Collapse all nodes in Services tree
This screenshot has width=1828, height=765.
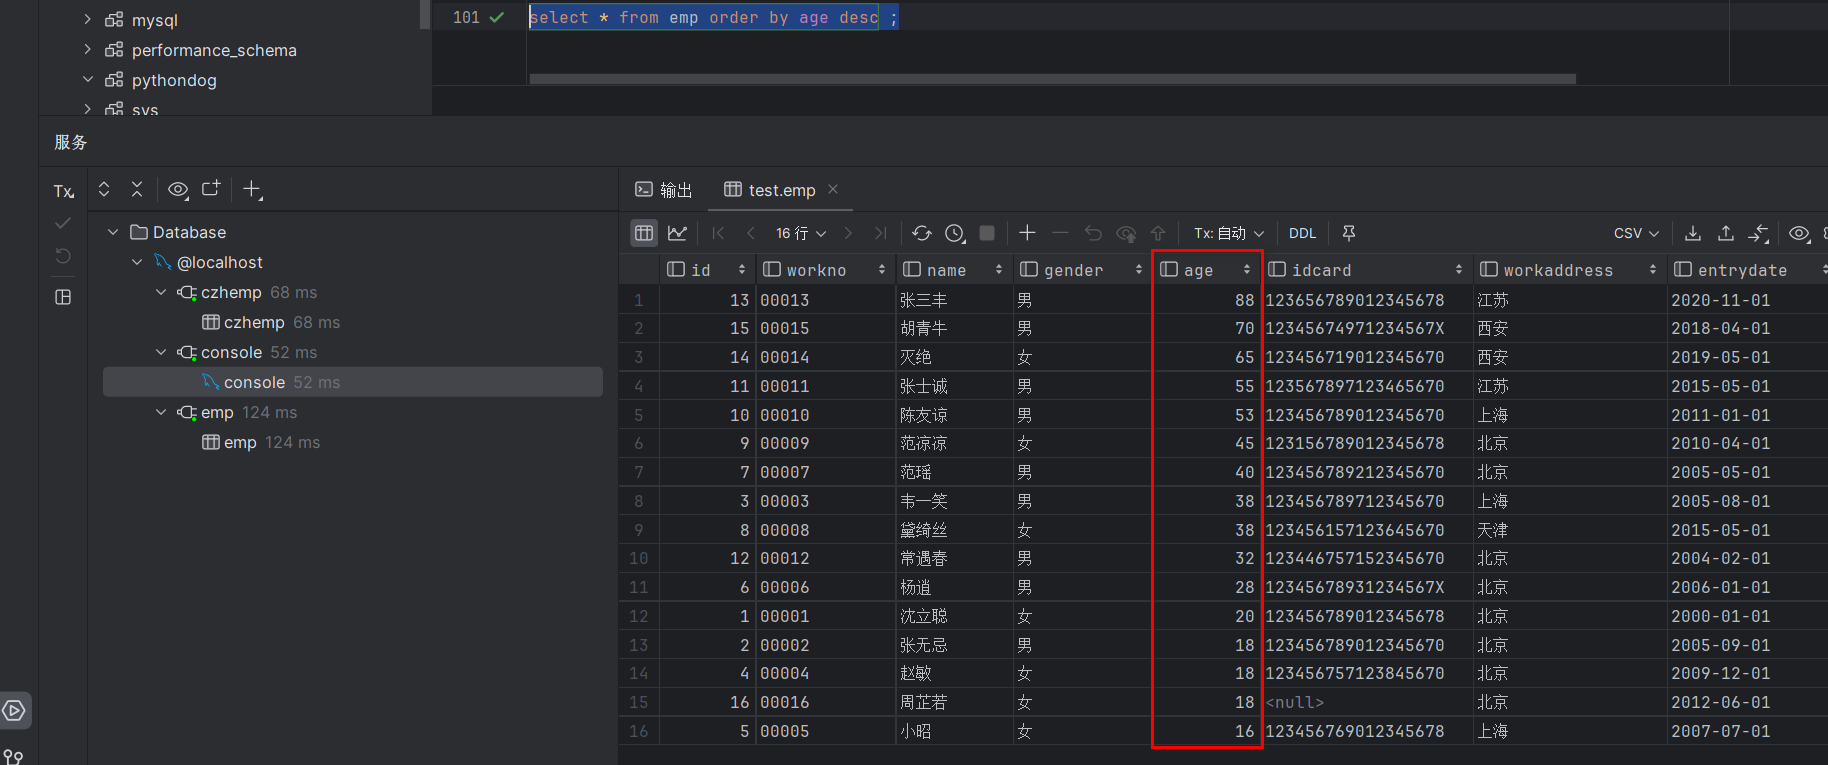pyautogui.click(x=137, y=189)
